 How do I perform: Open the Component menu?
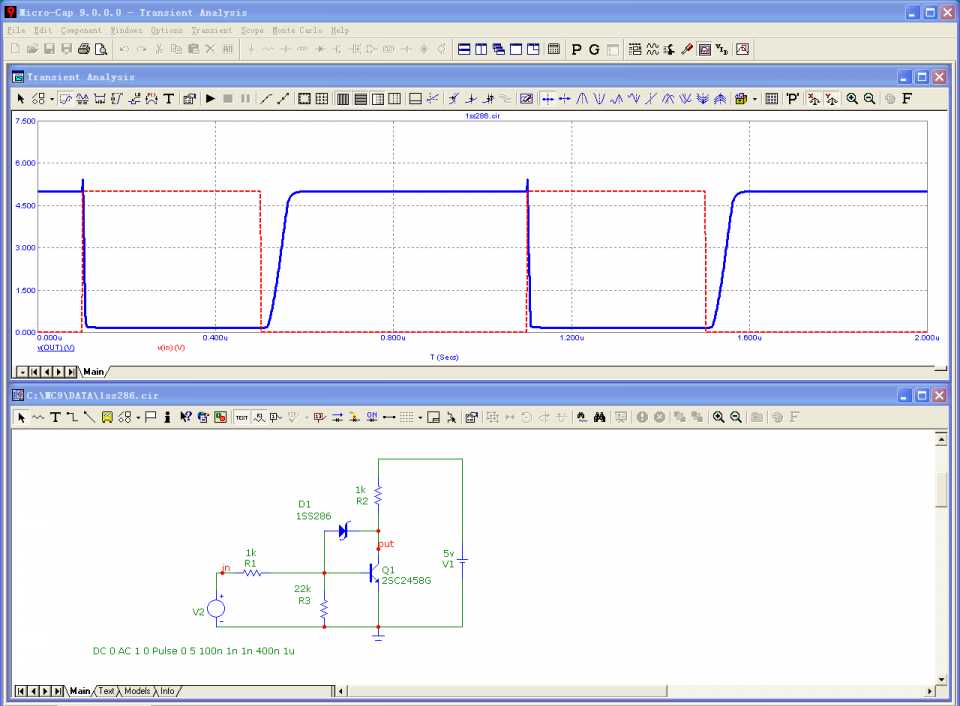click(81, 30)
